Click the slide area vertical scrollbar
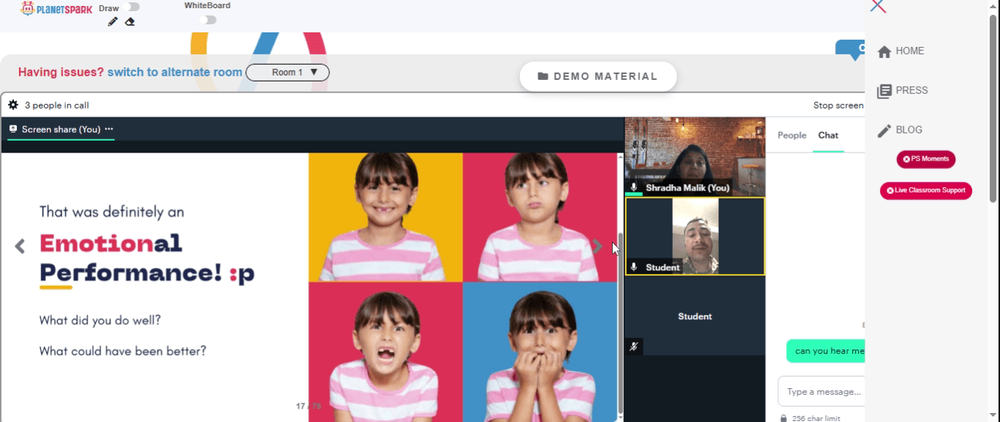 click(621, 286)
